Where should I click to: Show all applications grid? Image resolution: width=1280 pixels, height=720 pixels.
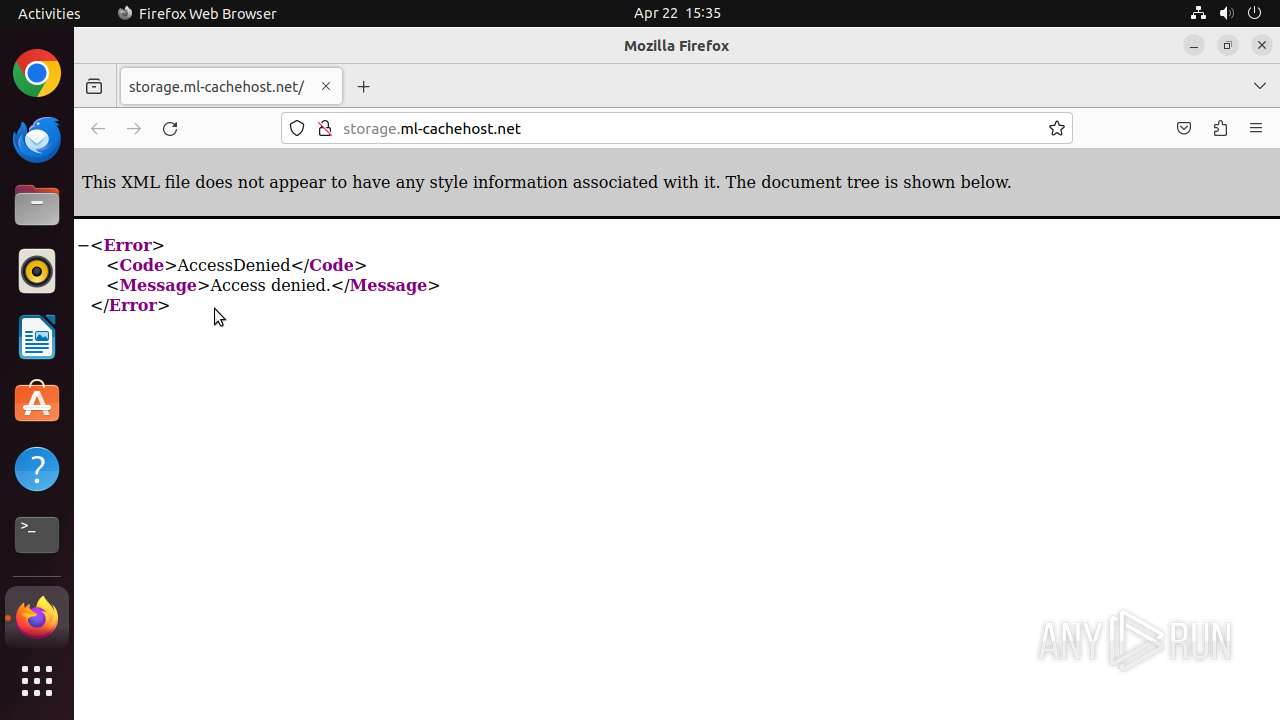tap(37, 681)
